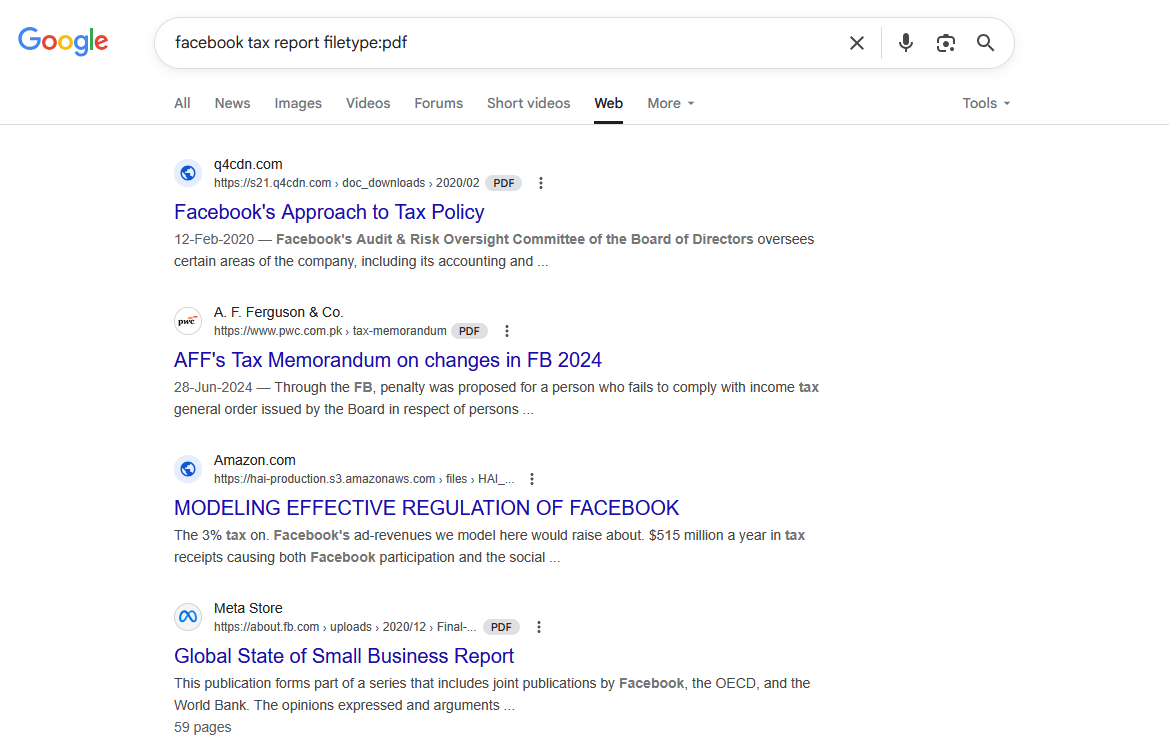Open three-dot menu for about.fb.com result
The height and width of the screenshot is (739, 1169).
(538, 627)
